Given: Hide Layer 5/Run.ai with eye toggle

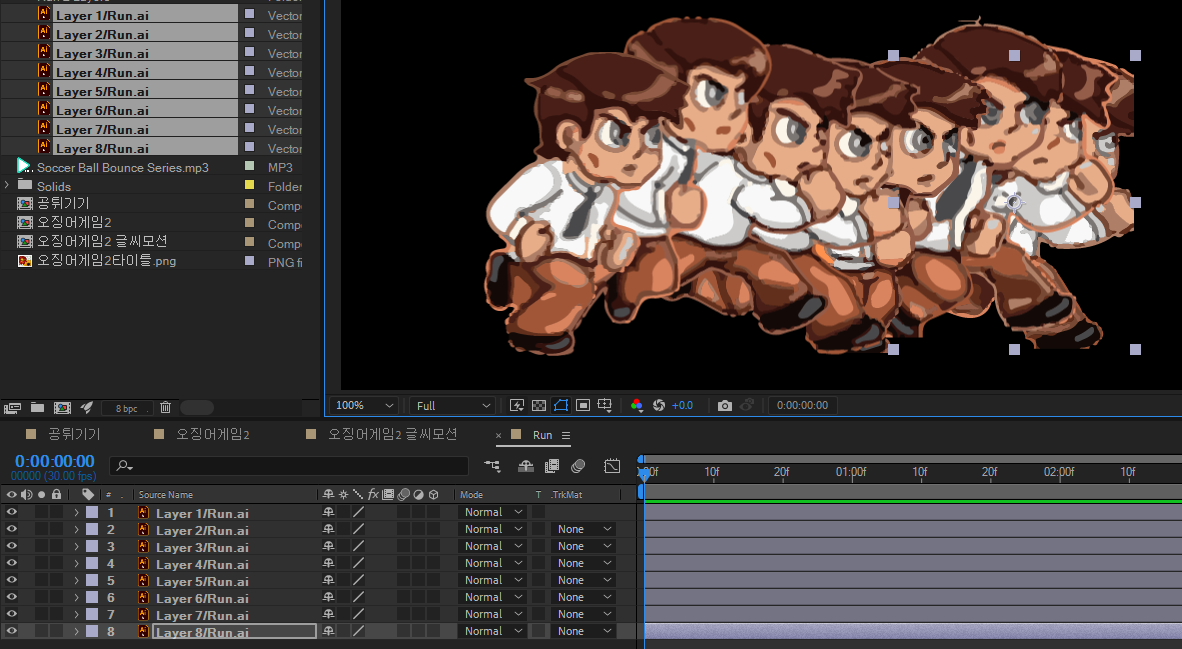Looking at the screenshot, I should pyautogui.click(x=11, y=580).
